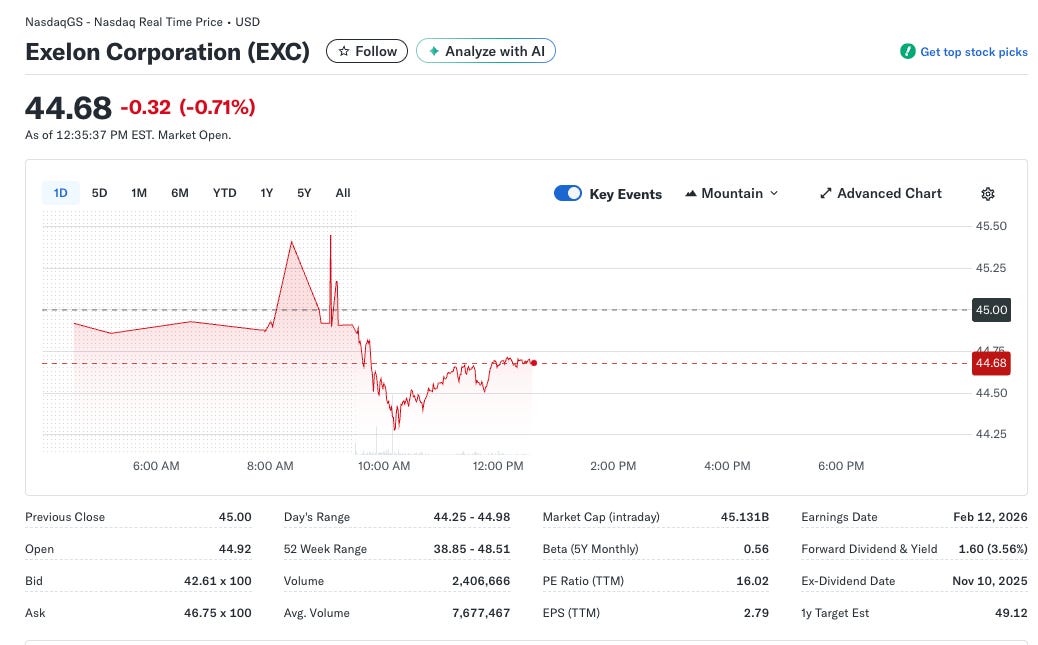Click the Market Cap value 45.131B

click(745, 517)
